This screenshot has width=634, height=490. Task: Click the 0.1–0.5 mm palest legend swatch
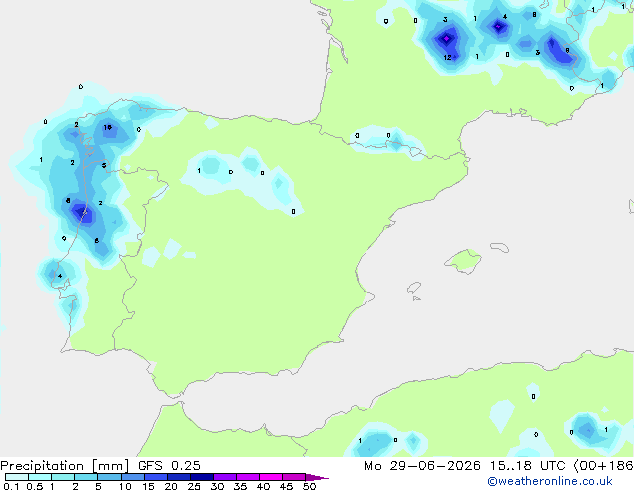(17, 477)
